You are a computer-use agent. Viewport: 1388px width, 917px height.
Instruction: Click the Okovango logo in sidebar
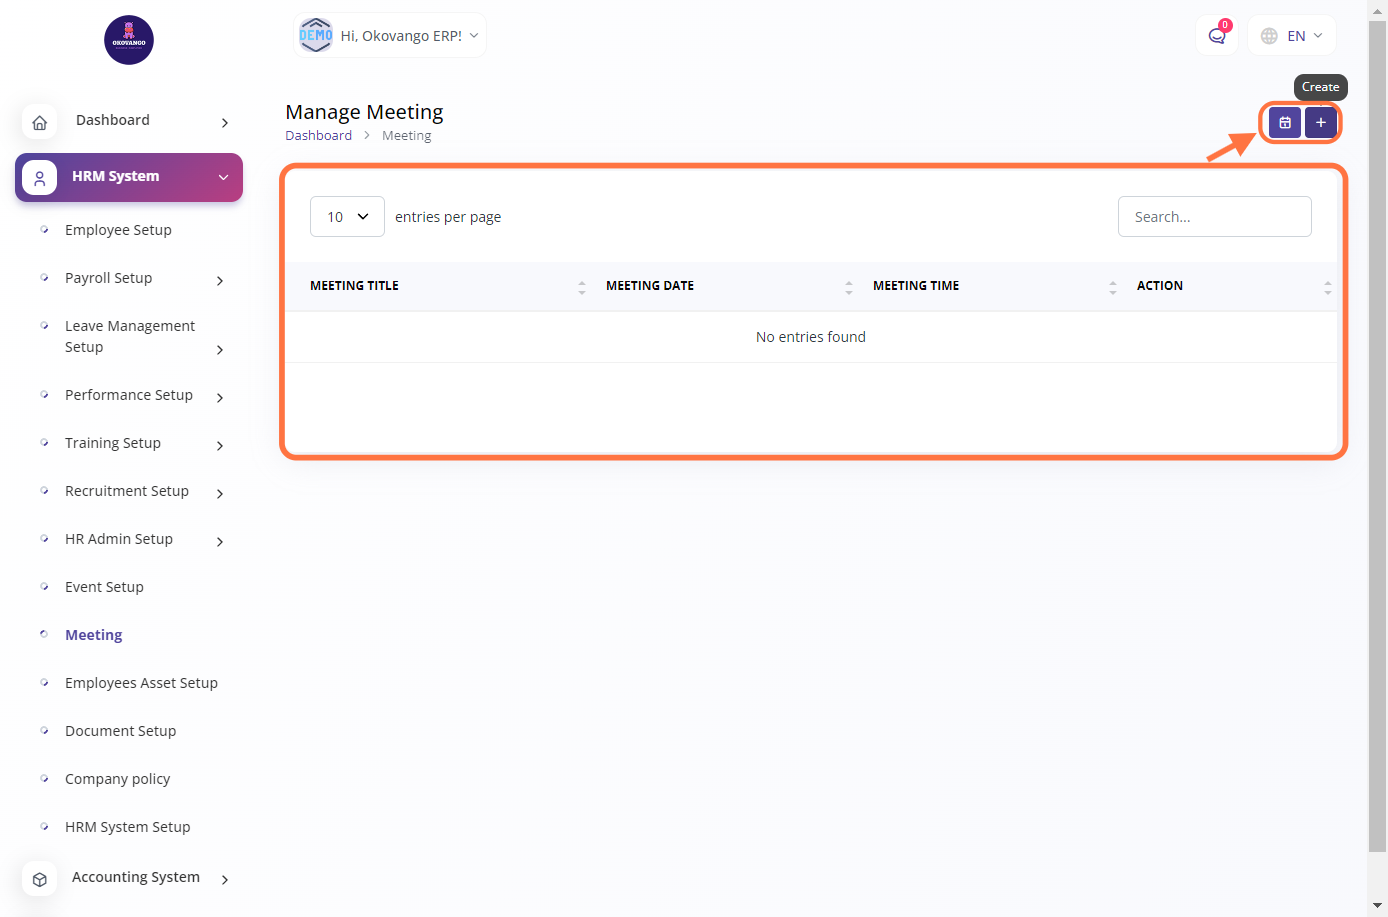(129, 40)
